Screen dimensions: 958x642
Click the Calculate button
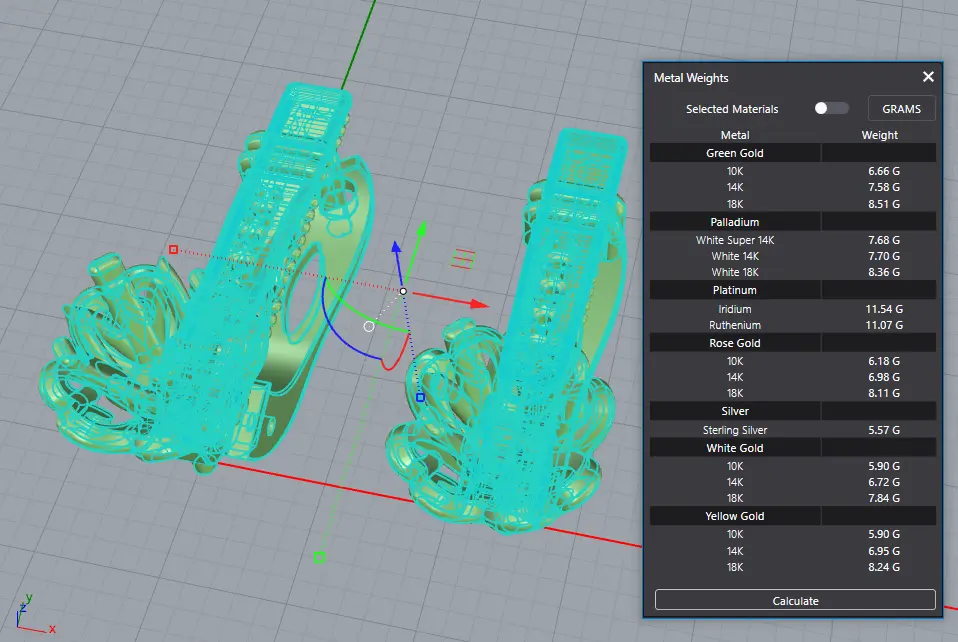click(x=795, y=600)
